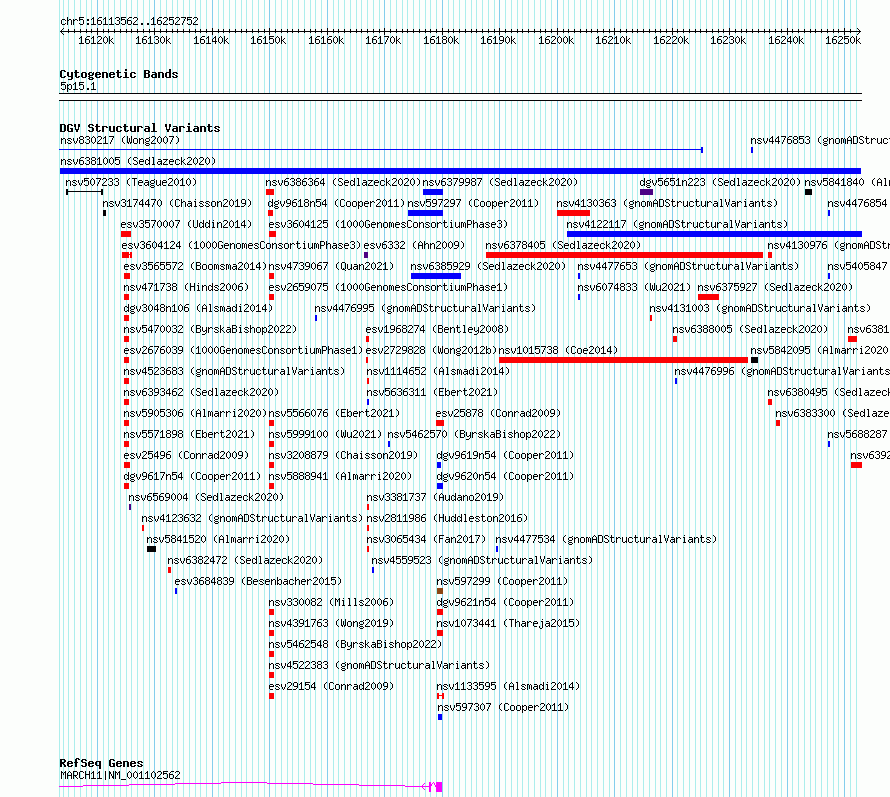The height and width of the screenshot is (797, 890).
Task: Click the nsv5842095 black variant block
Action: pos(754,360)
